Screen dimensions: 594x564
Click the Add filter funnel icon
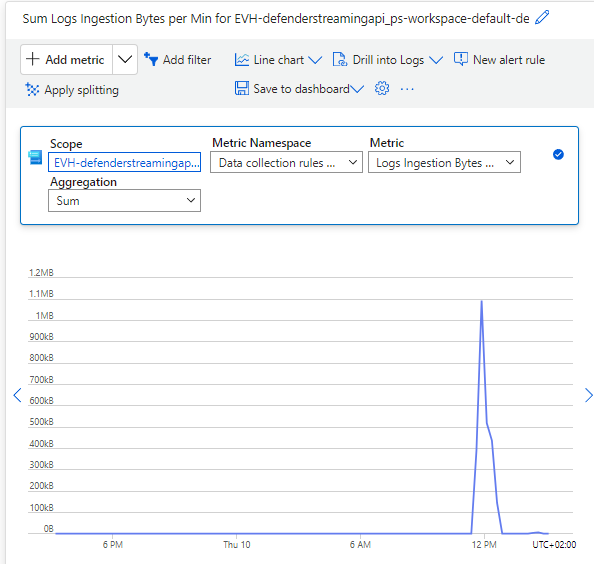(x=151, y=59)
